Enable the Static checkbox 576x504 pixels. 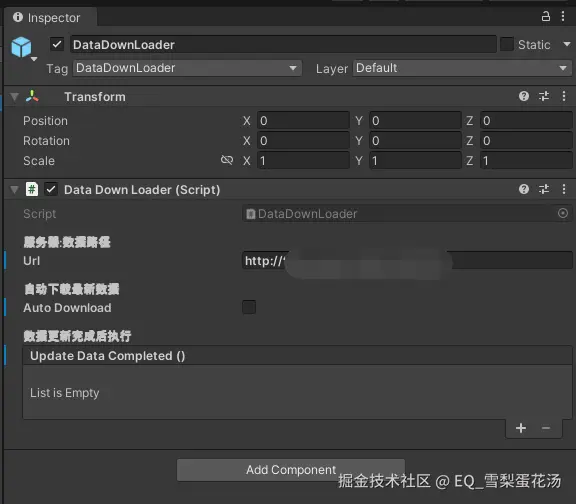coord(507,44)
